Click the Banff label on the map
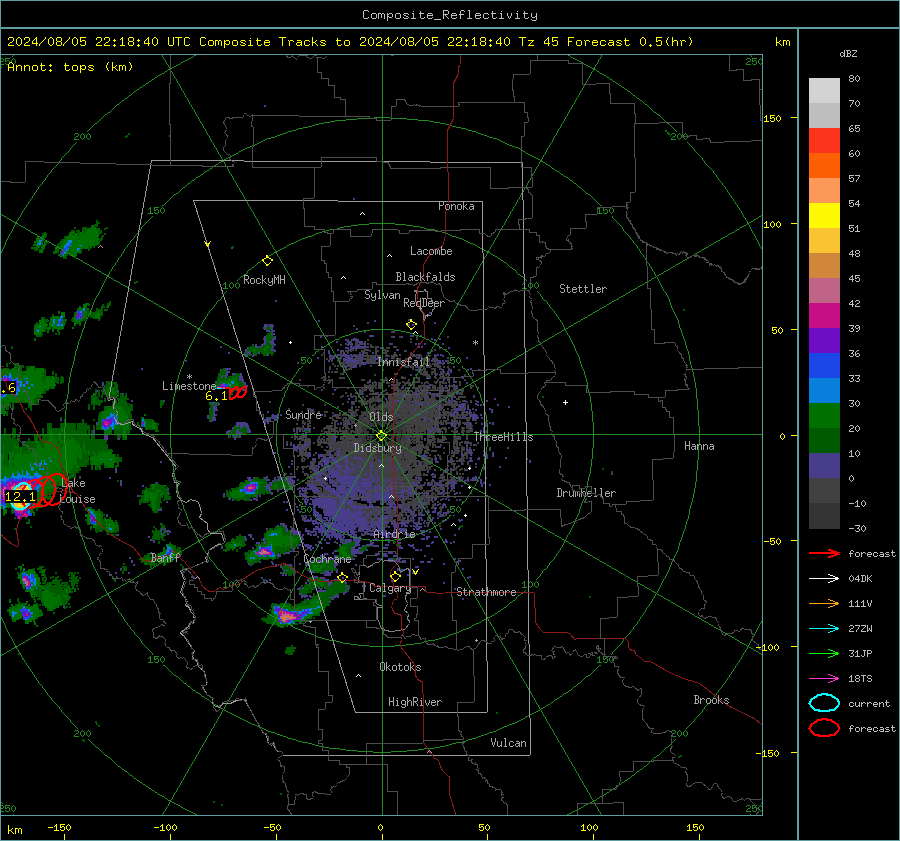The width and height of the screenshot is (900, 841). 165,558
